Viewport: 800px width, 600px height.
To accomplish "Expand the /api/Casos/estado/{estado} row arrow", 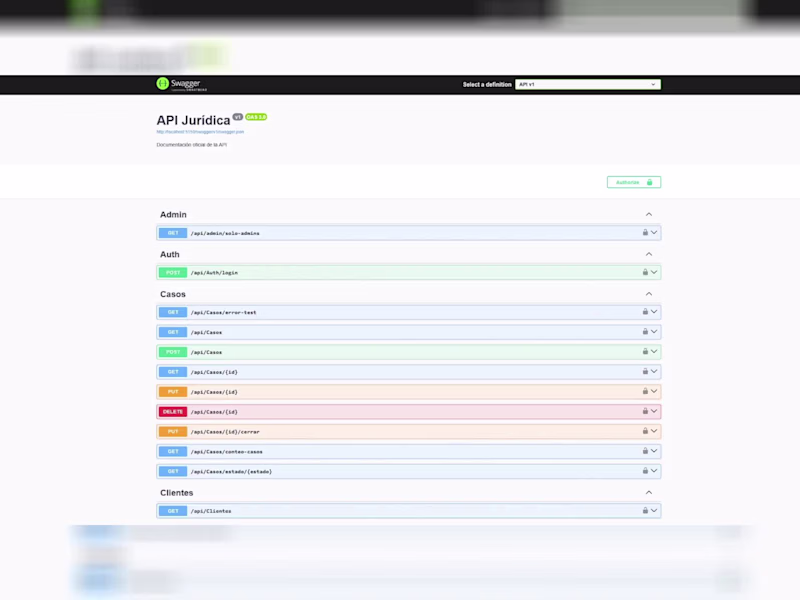I will click(x=654, y=471).
